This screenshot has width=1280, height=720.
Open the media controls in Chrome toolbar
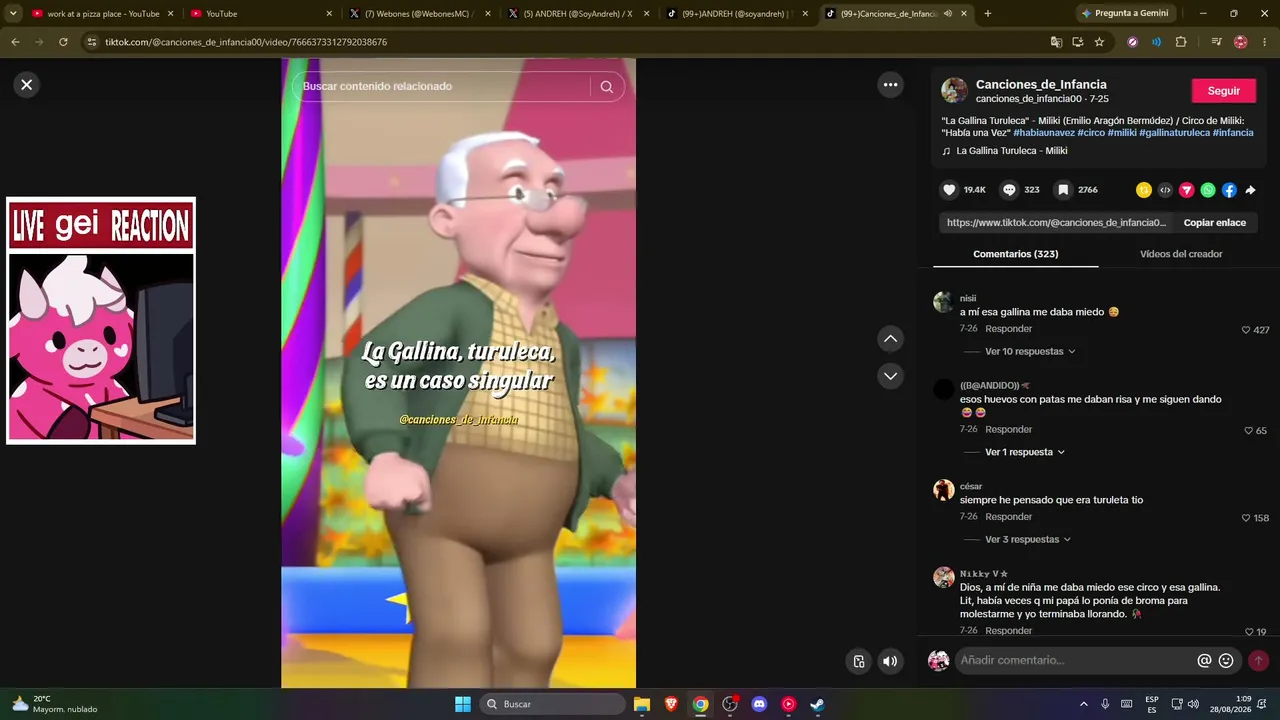tap(1216, 42)
